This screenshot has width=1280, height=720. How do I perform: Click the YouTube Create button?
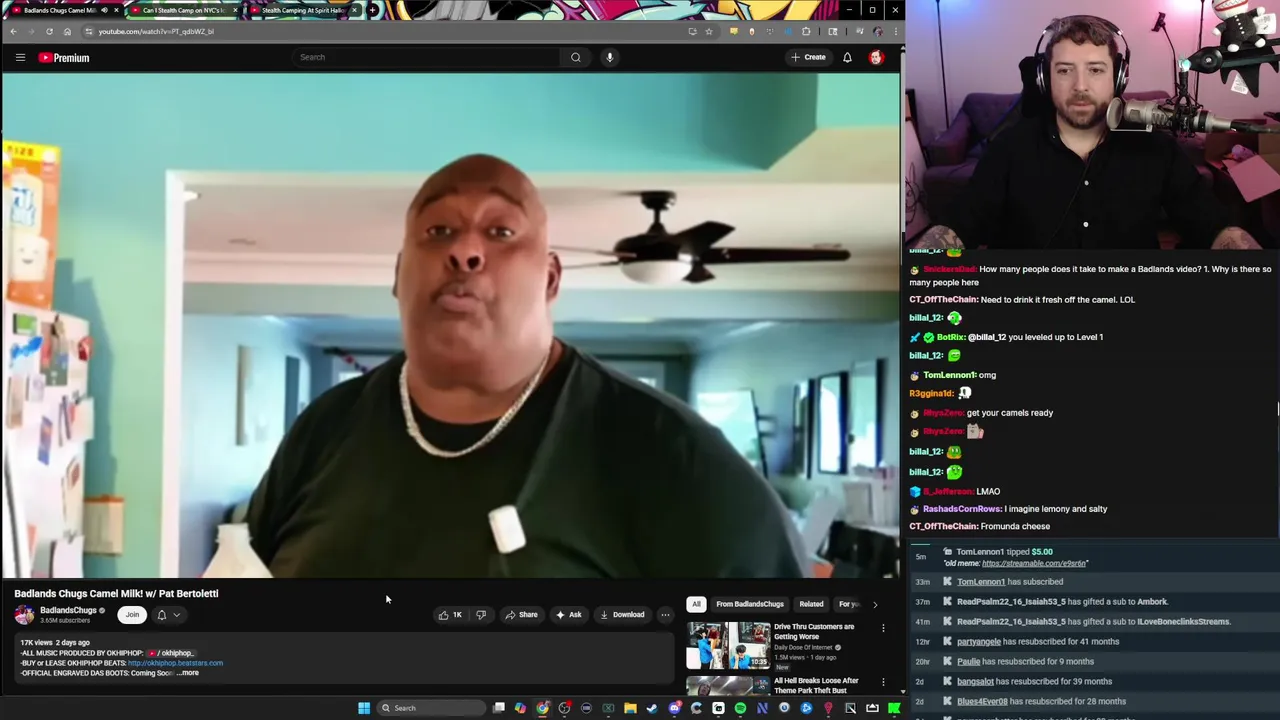809,57
